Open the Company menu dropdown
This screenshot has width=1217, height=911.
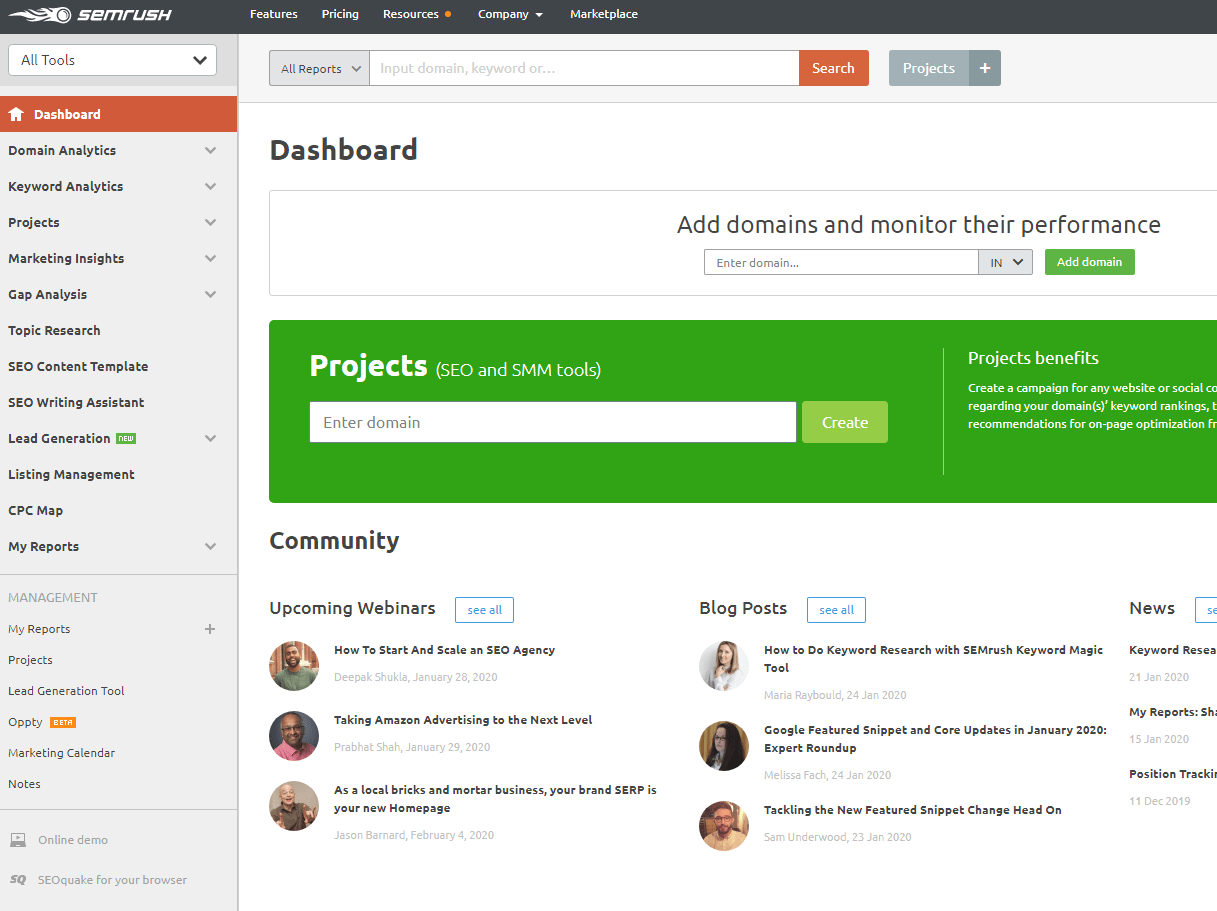click(x=510, y=14)
